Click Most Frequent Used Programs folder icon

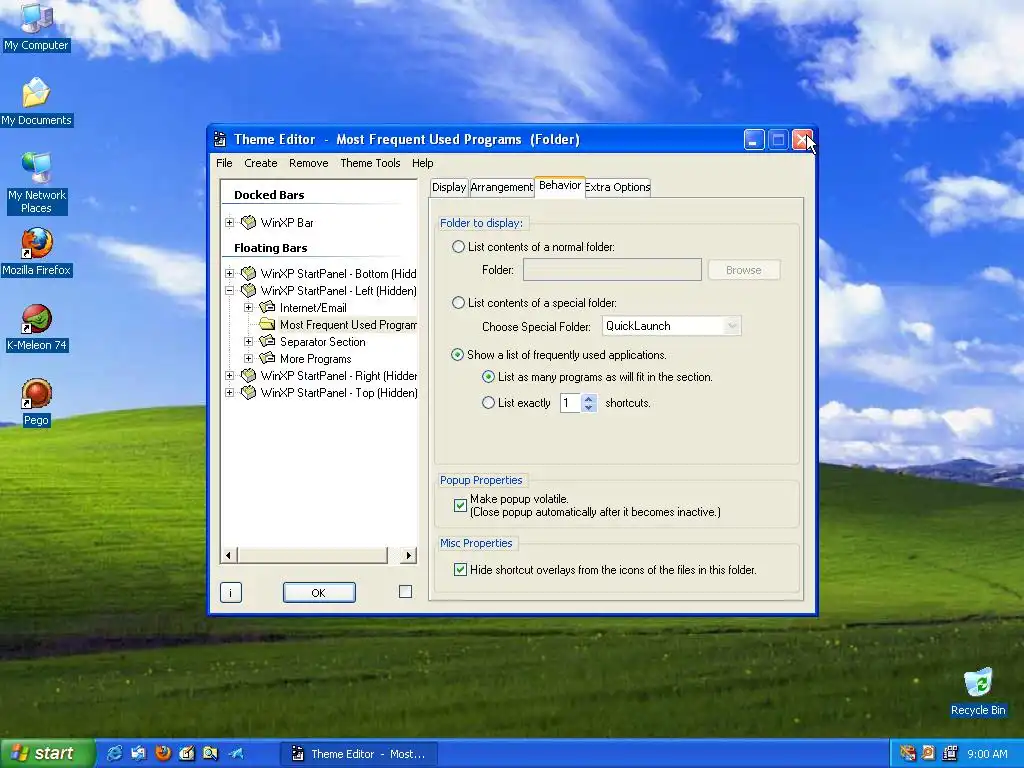coord(267,325)
